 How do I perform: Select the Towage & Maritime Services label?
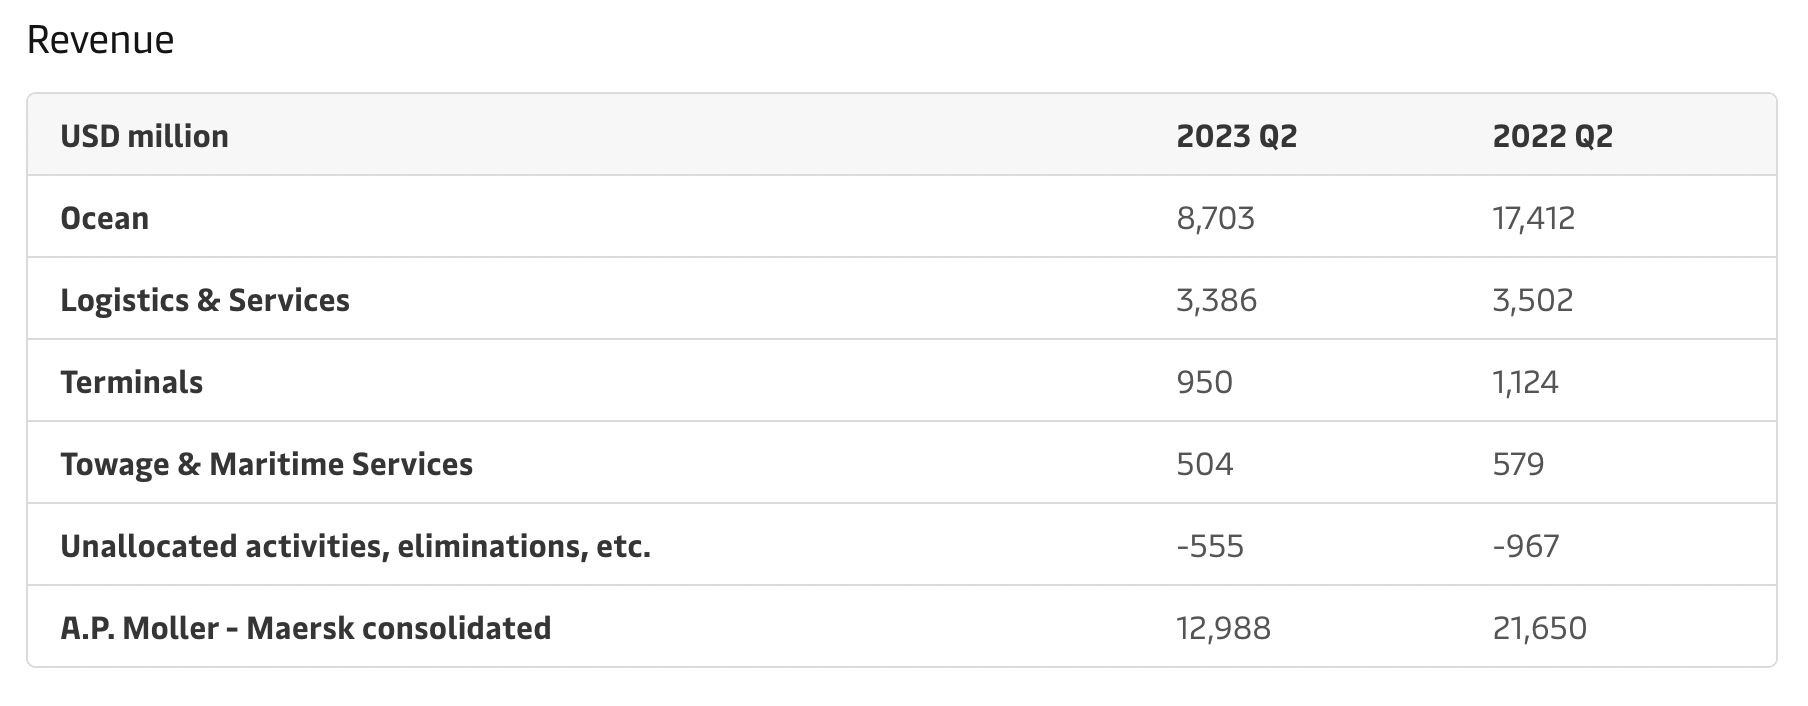(x=266, y=464)
